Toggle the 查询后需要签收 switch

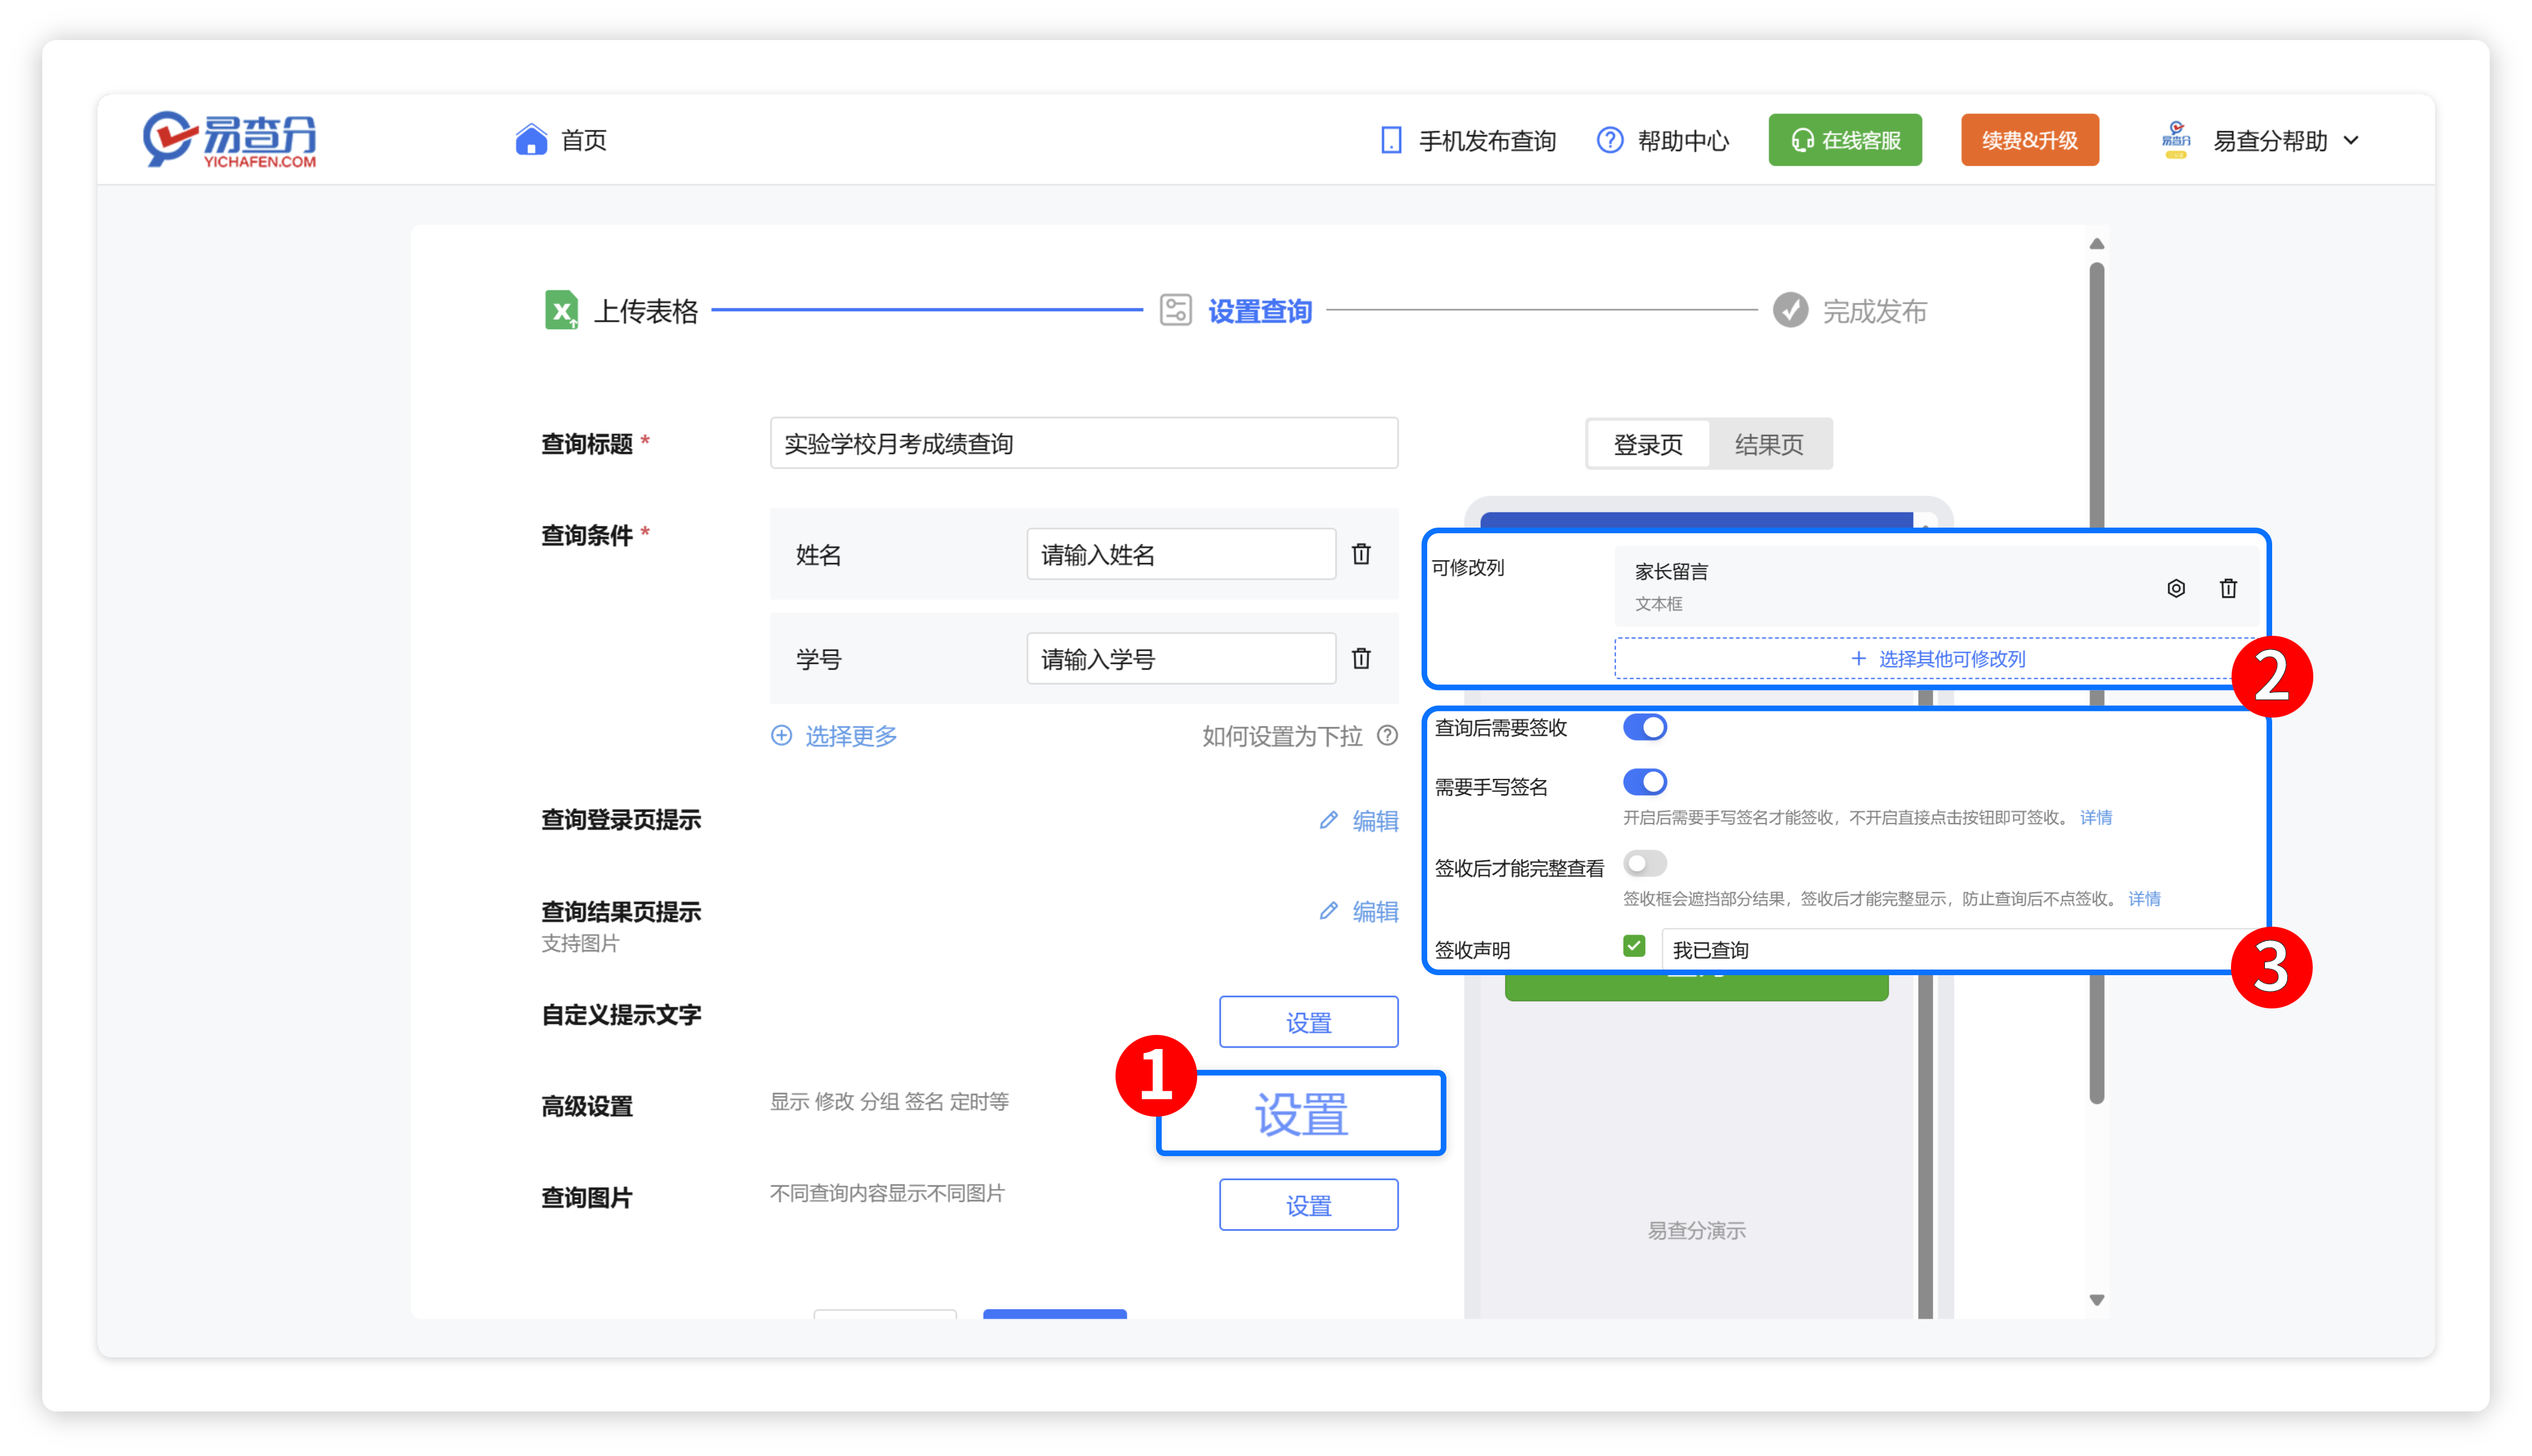(x=1644, y=728)
